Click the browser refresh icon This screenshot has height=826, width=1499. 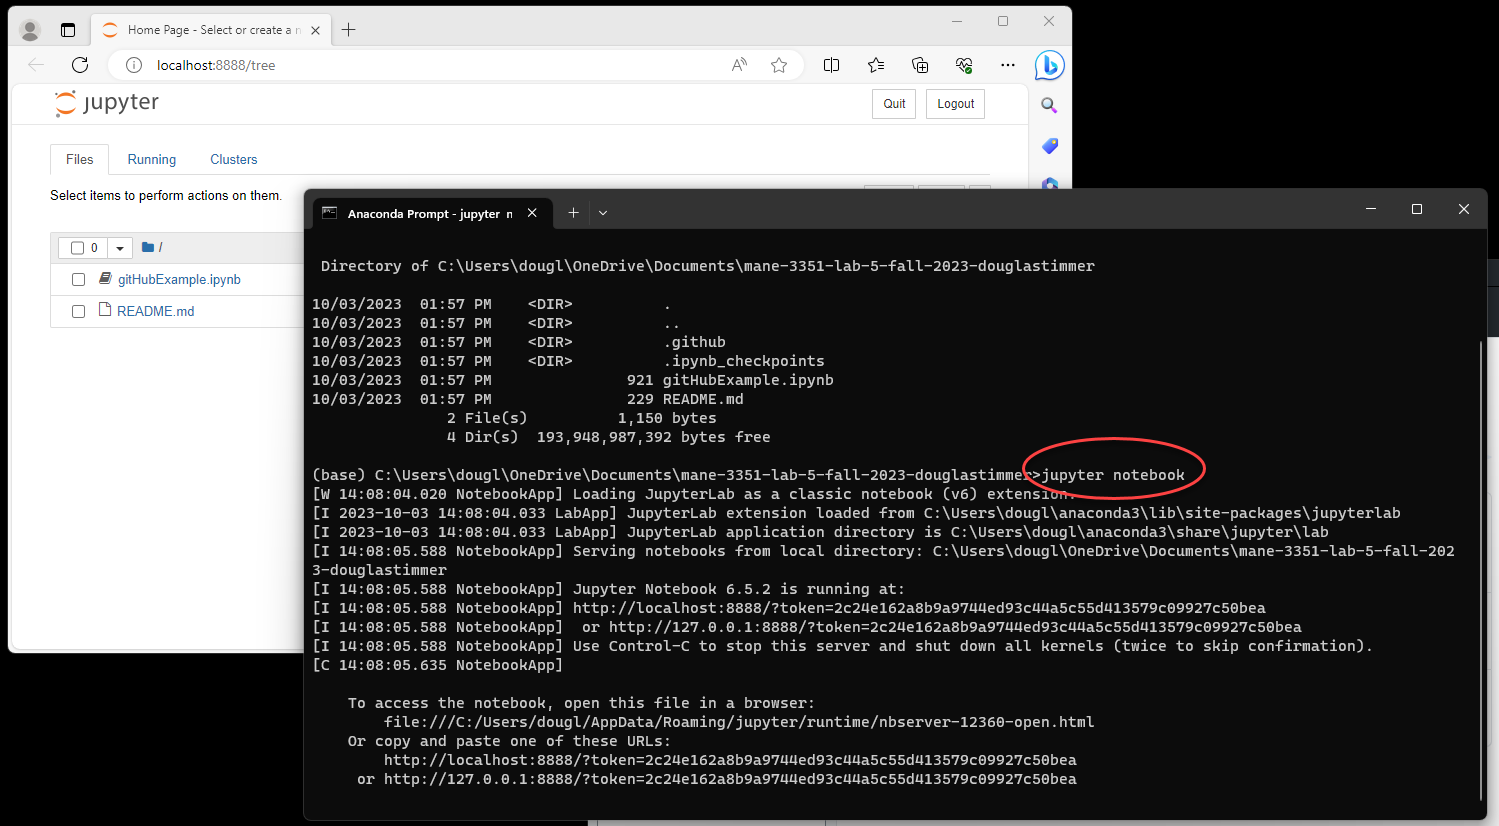pyautogui.click(x=80, y=65)
